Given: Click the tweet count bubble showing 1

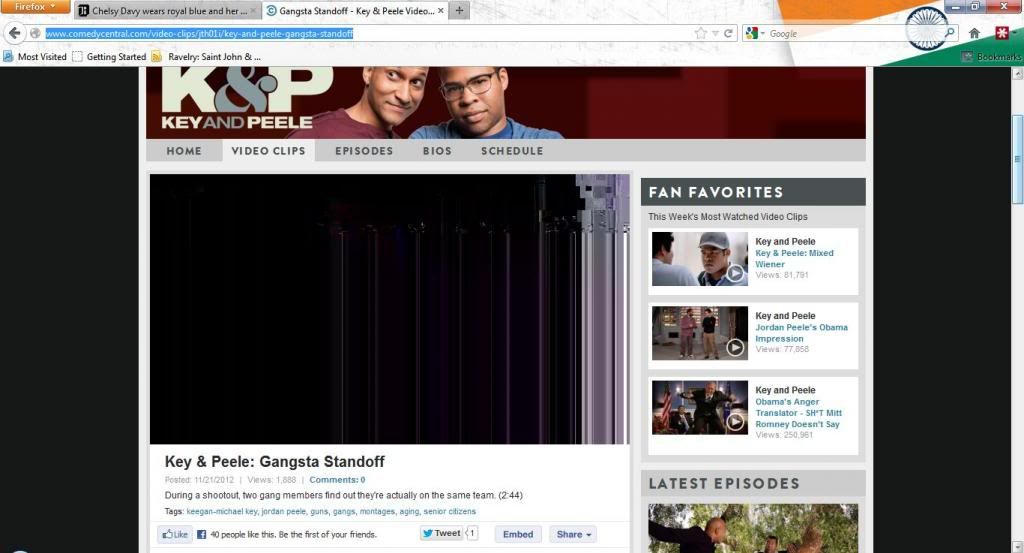Looking at the screenshot, I should click(x=471, y=533).
